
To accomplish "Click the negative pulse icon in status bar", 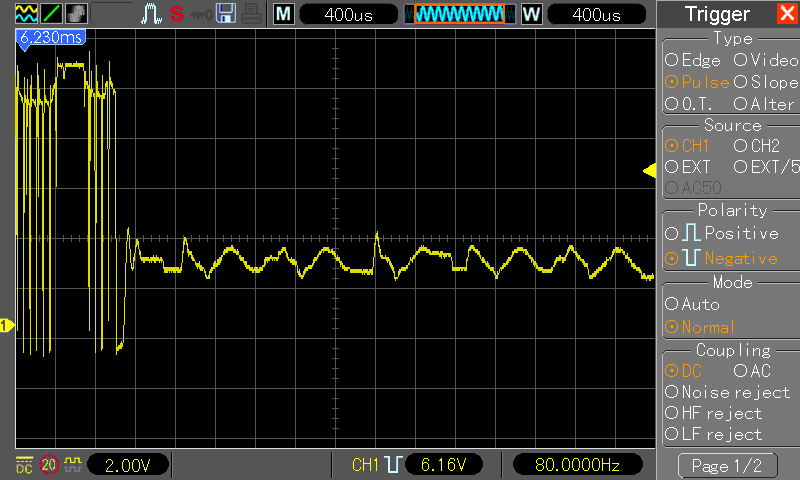I will click(x=393, y=465).
